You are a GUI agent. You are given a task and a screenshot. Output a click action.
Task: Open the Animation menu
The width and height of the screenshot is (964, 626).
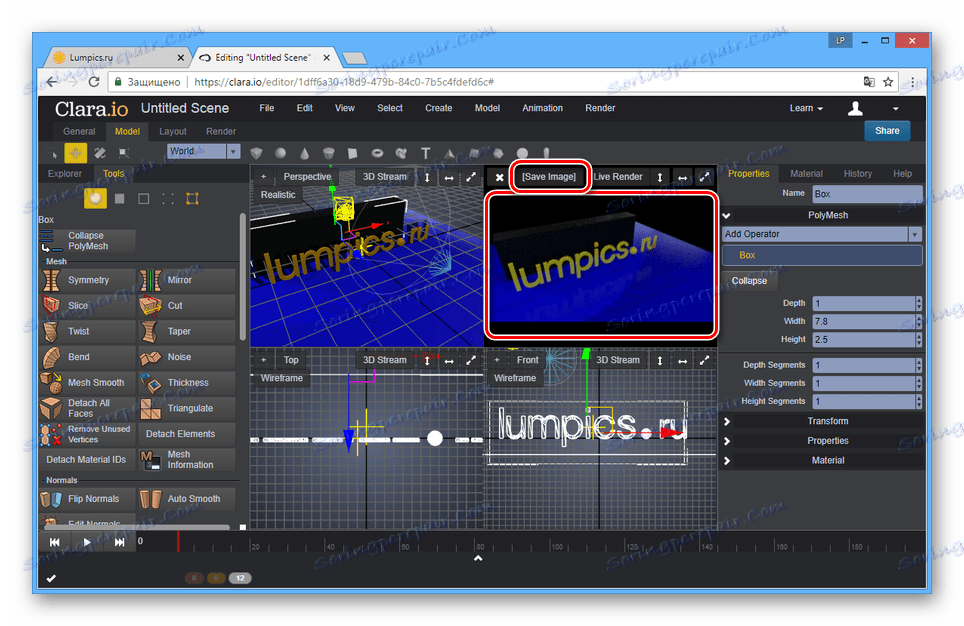(542, 108)
